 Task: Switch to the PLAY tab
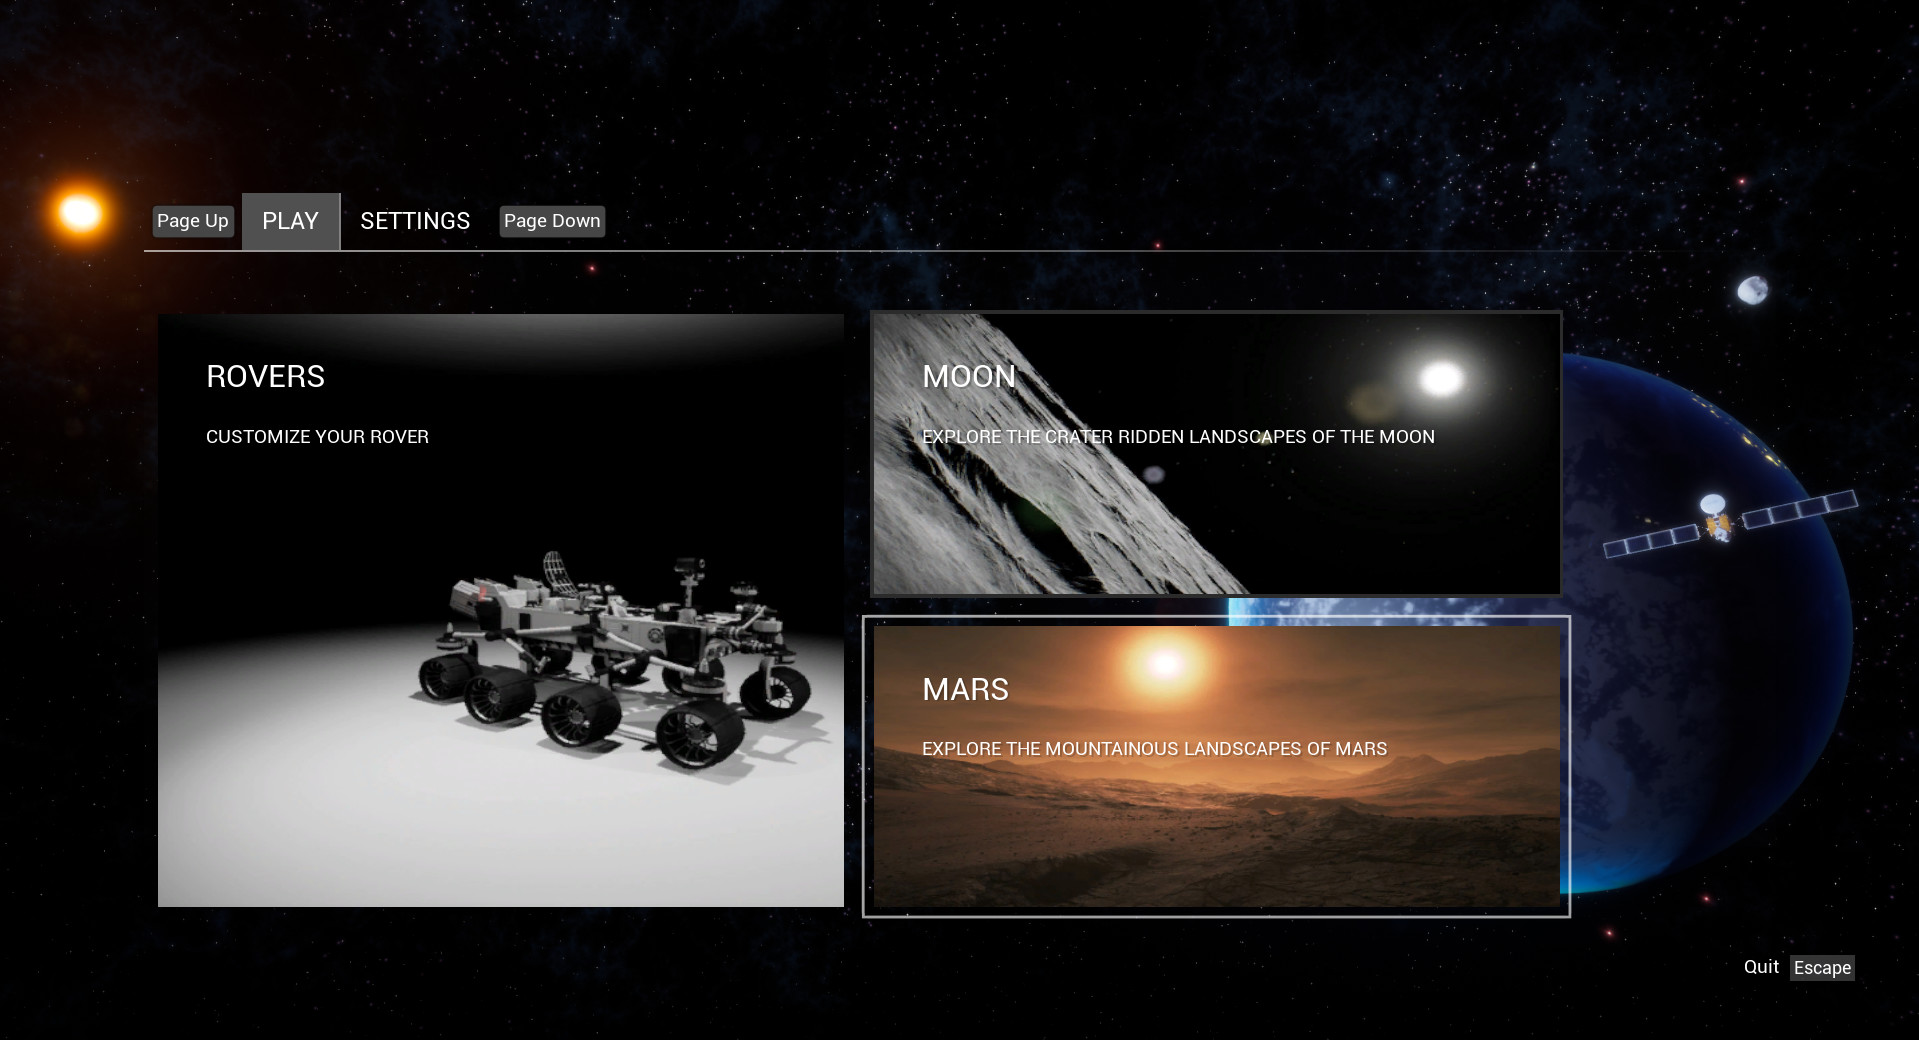coord(290,221)
